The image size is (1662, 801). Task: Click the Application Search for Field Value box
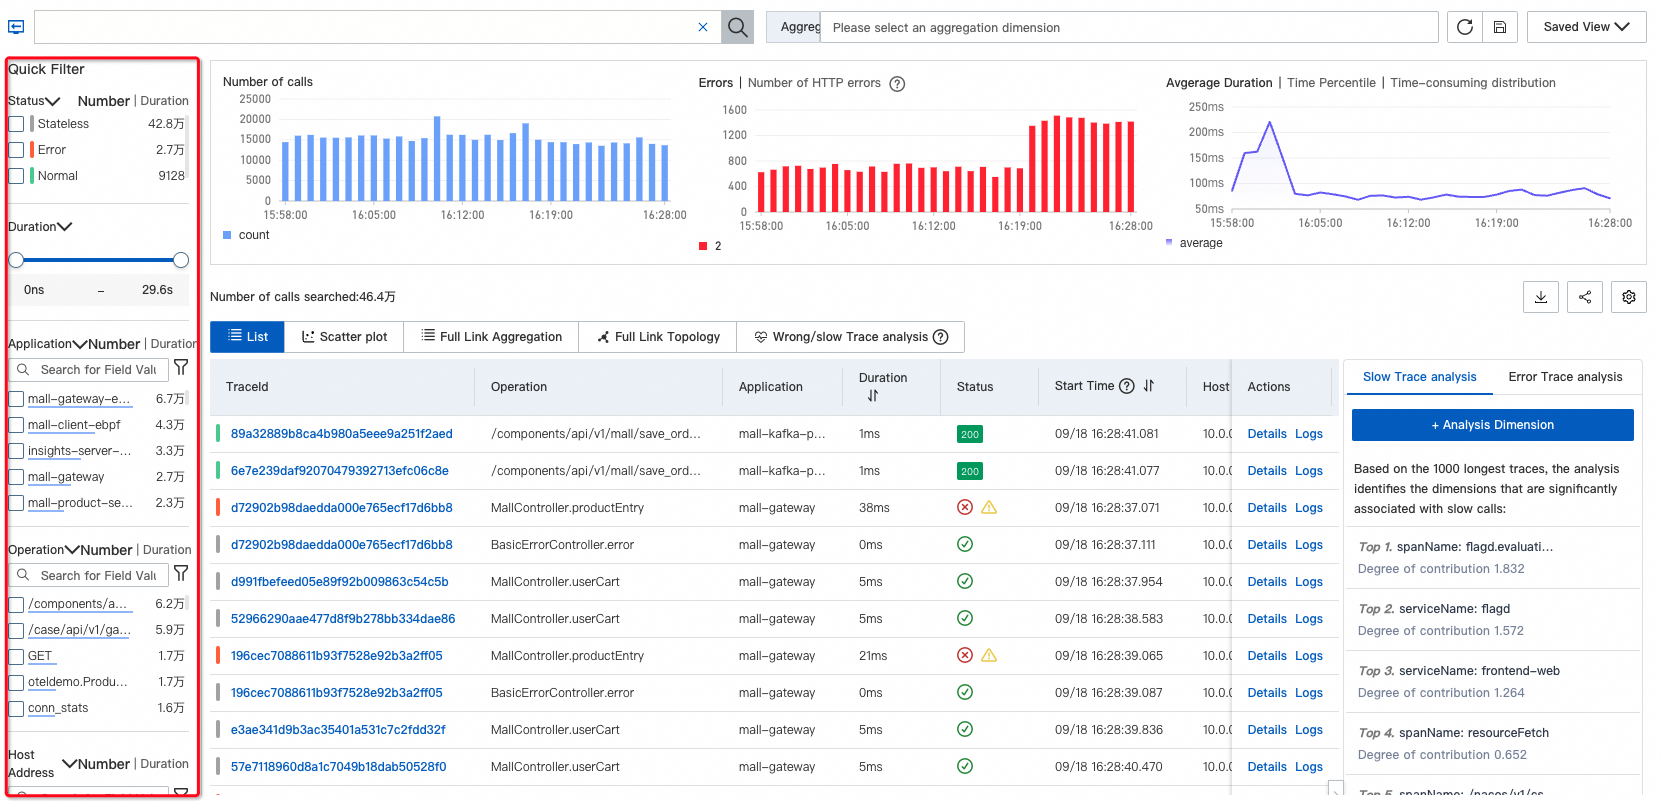[x=89, y=369]
